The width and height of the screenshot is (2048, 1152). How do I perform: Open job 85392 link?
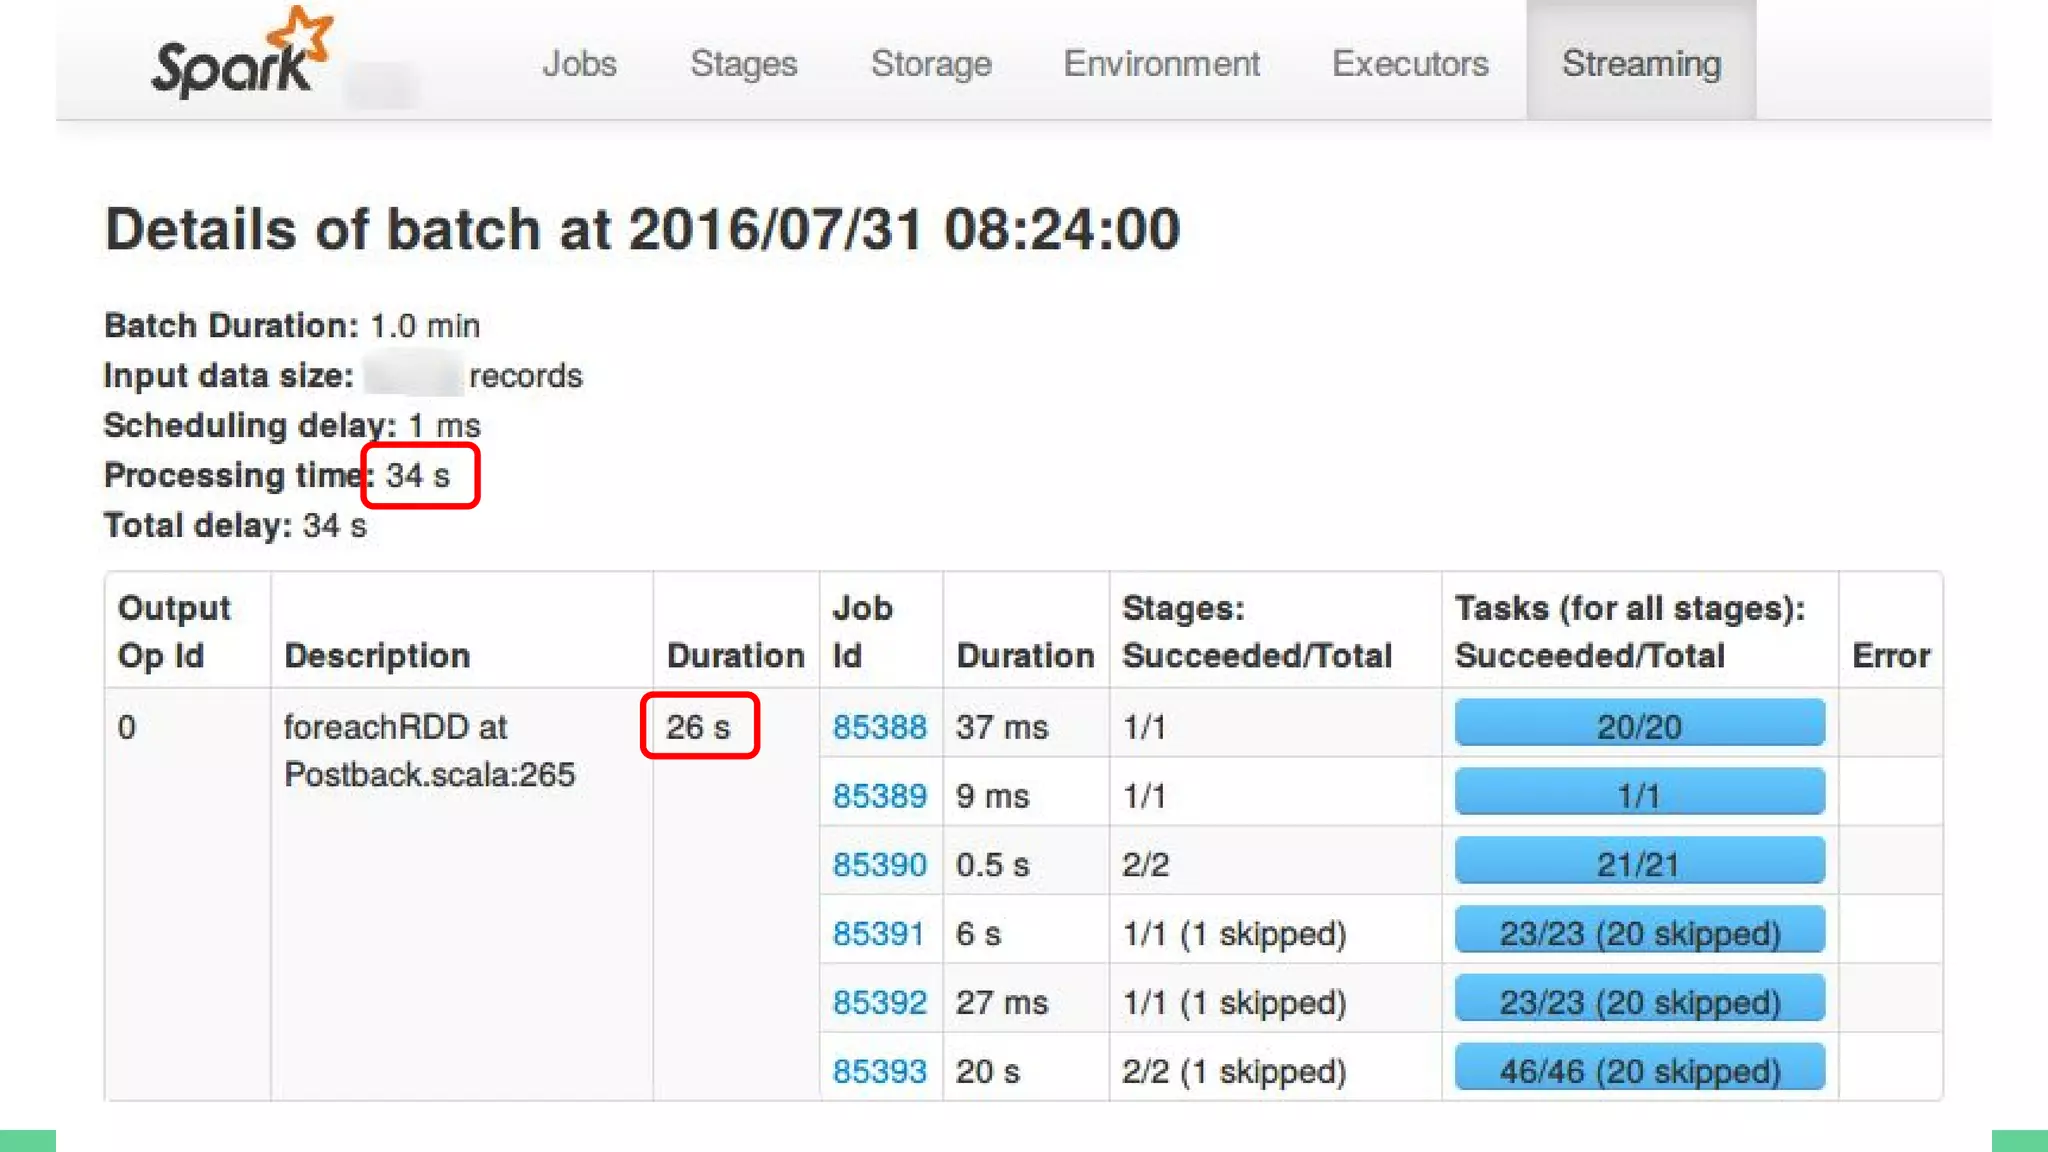coord(879,1003)
